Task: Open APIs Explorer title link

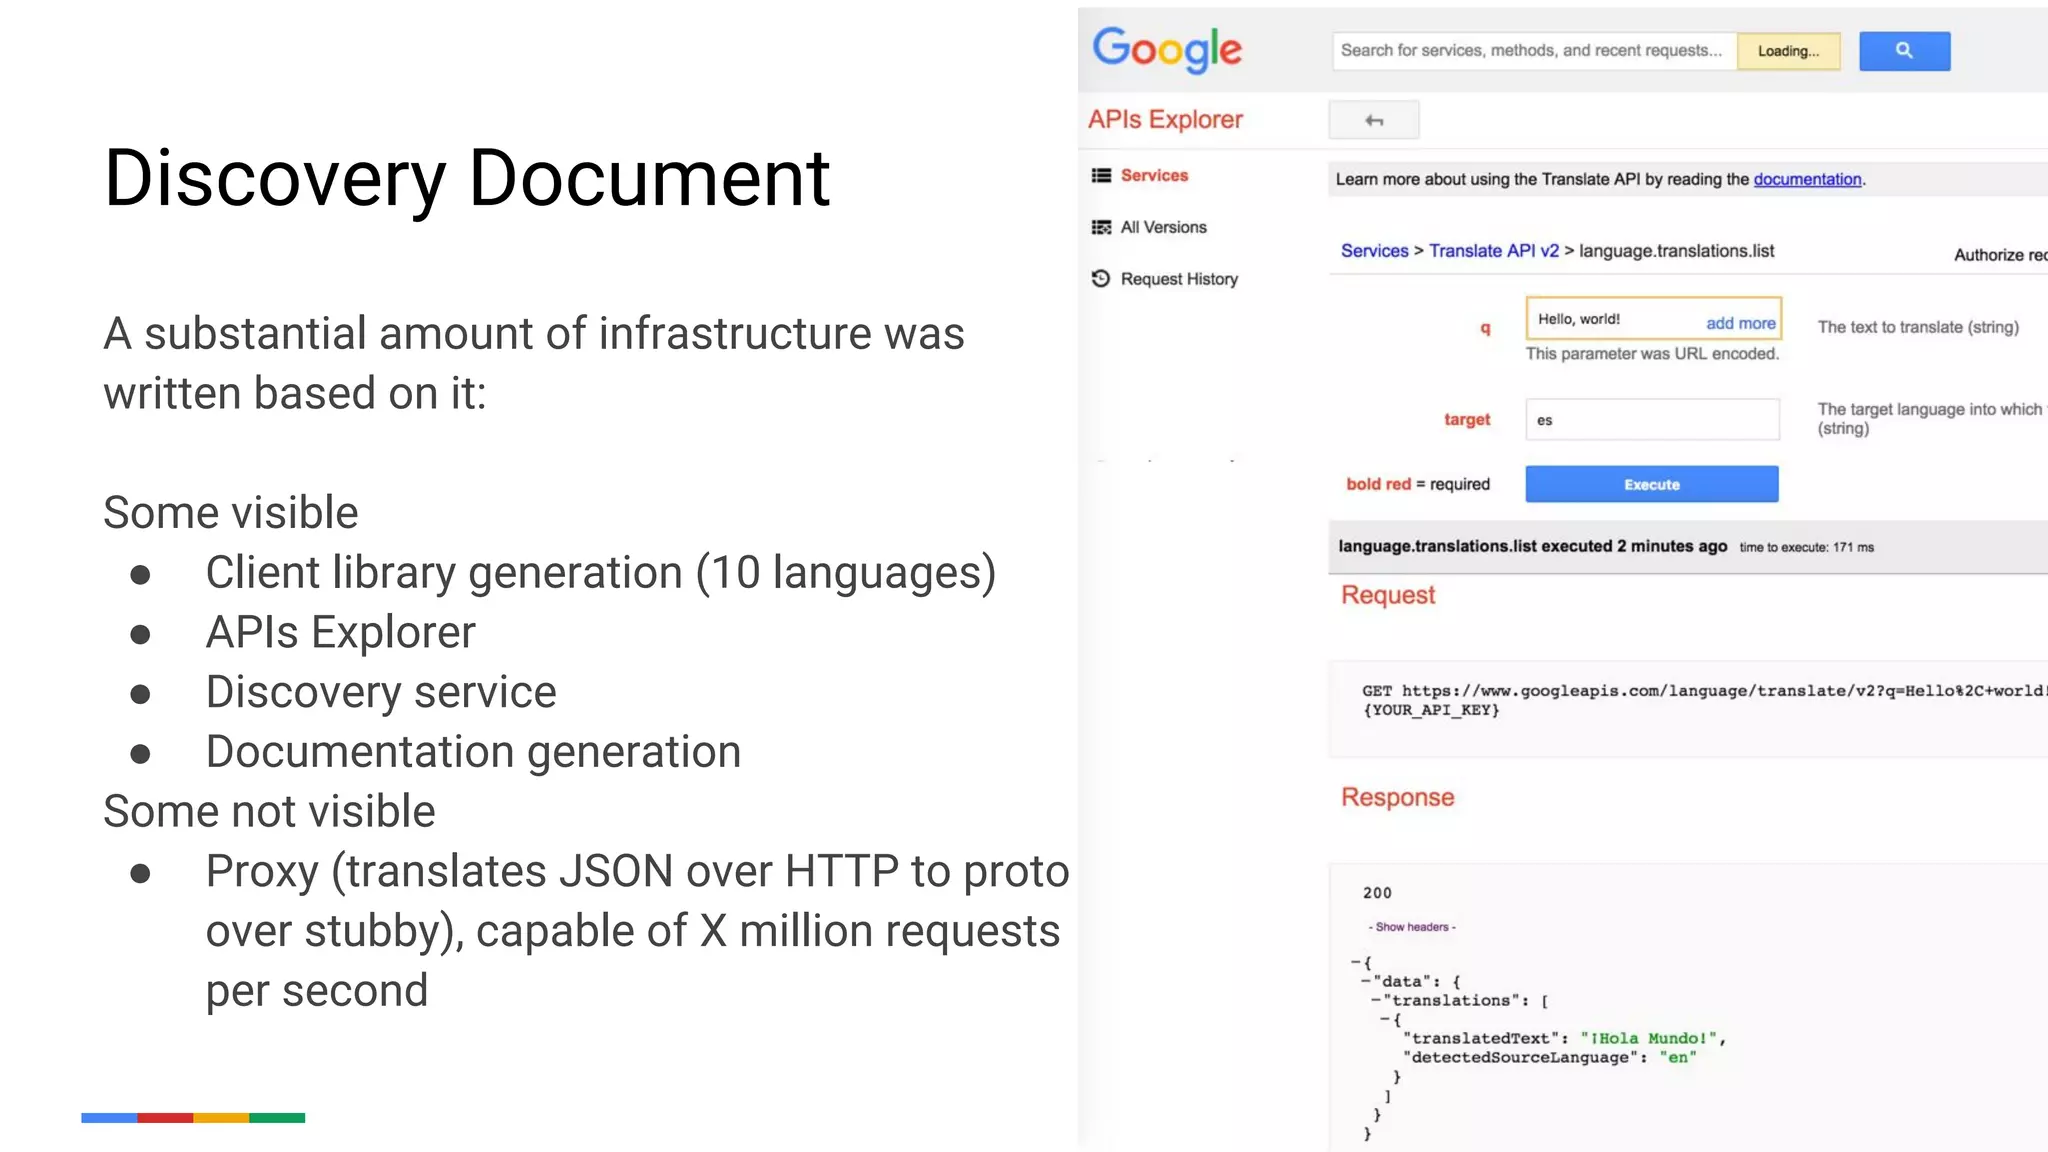Action: [x=1165, y=119]
